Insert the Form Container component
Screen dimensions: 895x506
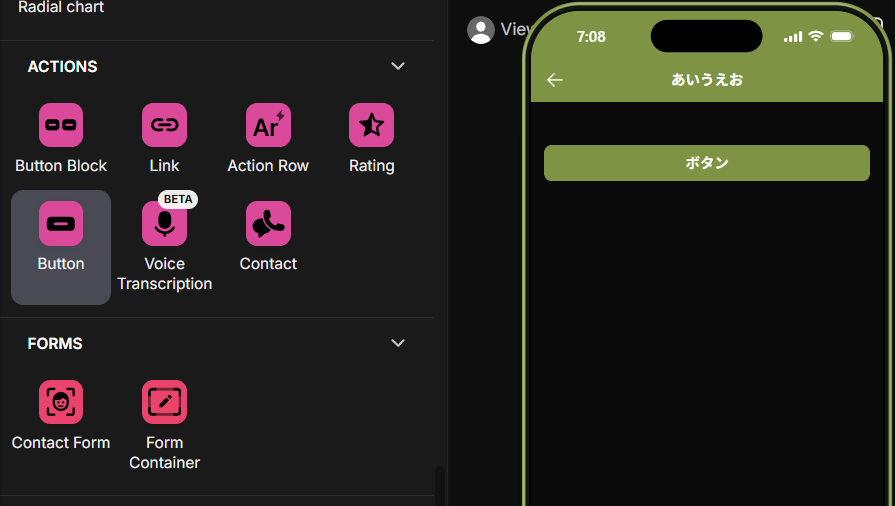coord(164,402)
